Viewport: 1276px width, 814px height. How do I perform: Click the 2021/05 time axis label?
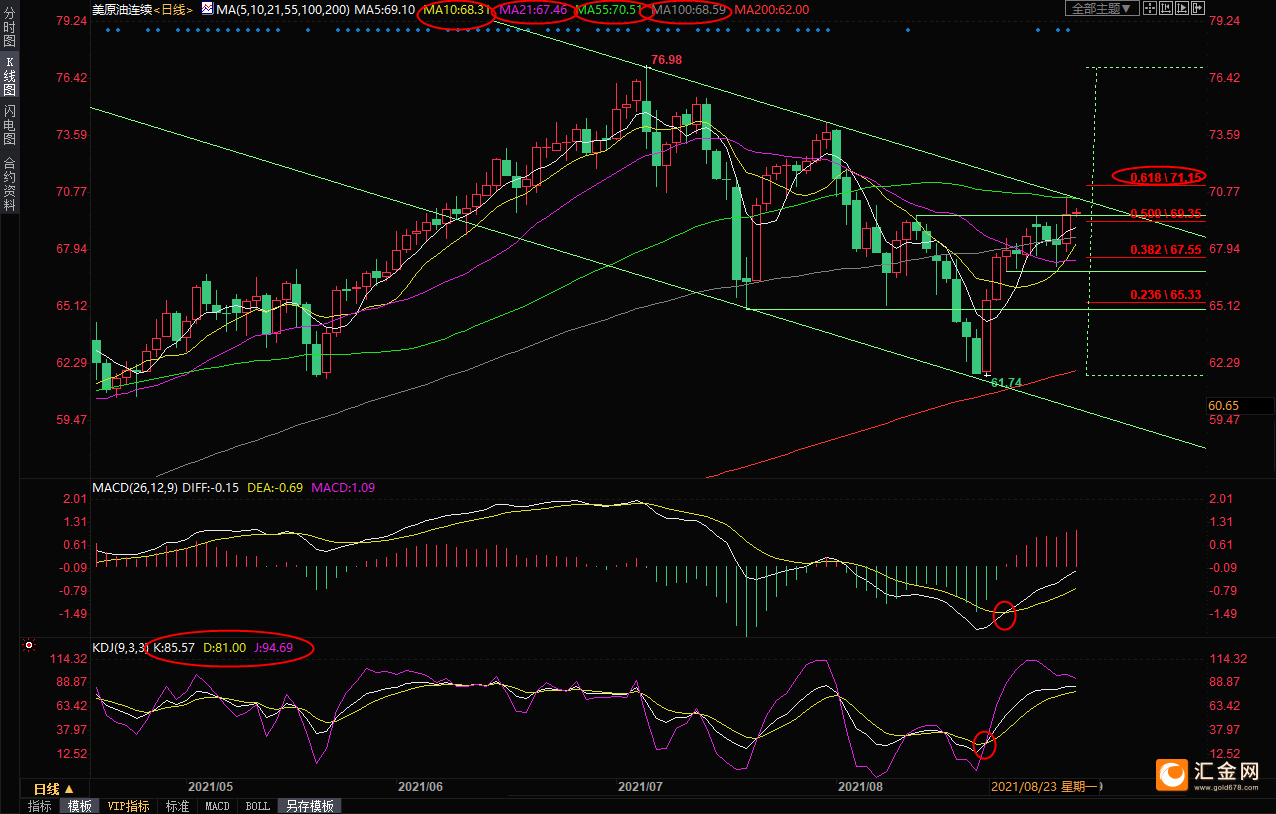[x=210, y=787]
